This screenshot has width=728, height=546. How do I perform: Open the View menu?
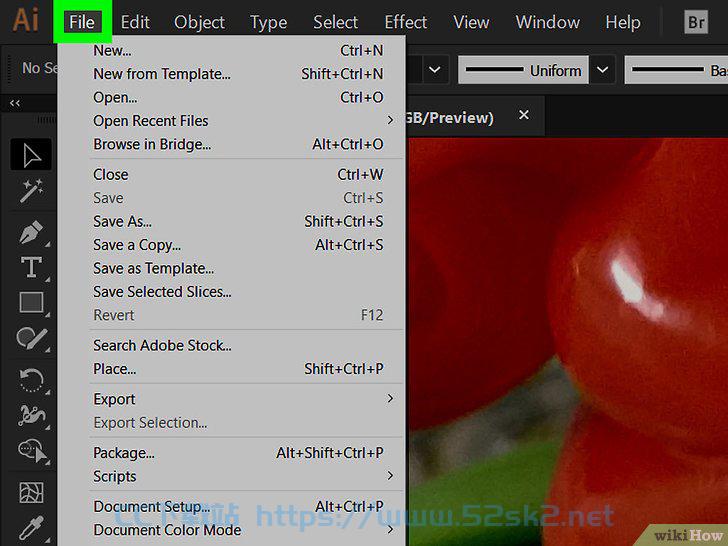[471, 22]
